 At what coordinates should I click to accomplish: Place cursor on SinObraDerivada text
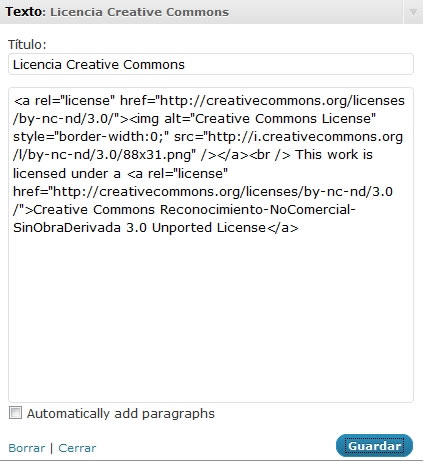pos(67,228)
